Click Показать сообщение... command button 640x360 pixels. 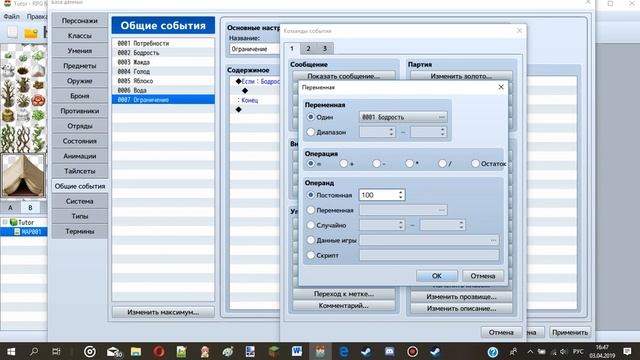(x=344, y=76)
